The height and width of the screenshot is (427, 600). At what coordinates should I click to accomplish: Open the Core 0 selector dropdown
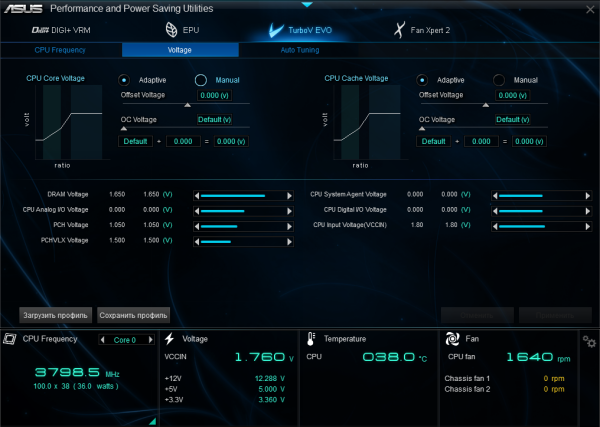click(129, 340)
